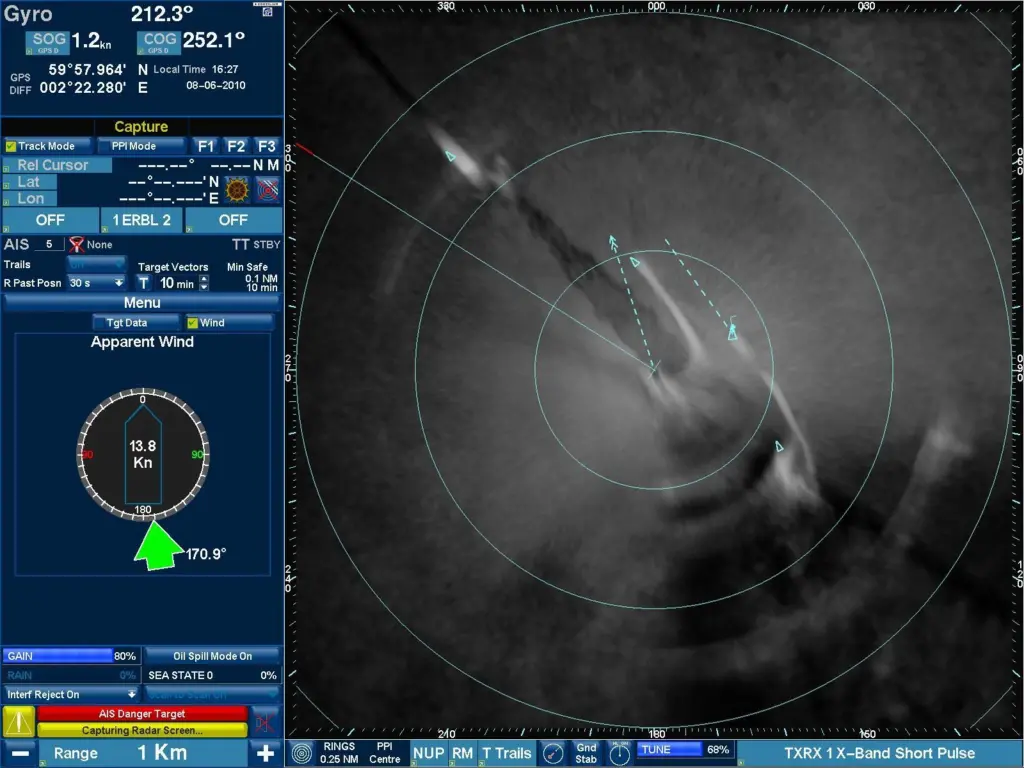Click the AIS count field showing 5
Screen dimensions: 1024x768
click(49, 244)
